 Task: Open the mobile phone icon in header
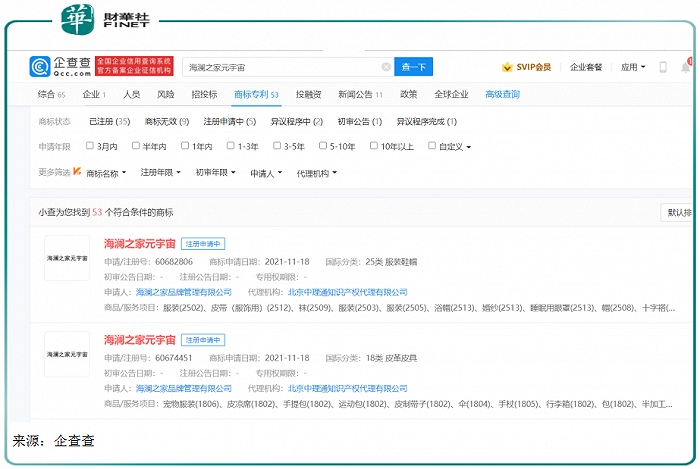(x=662, y=67)
